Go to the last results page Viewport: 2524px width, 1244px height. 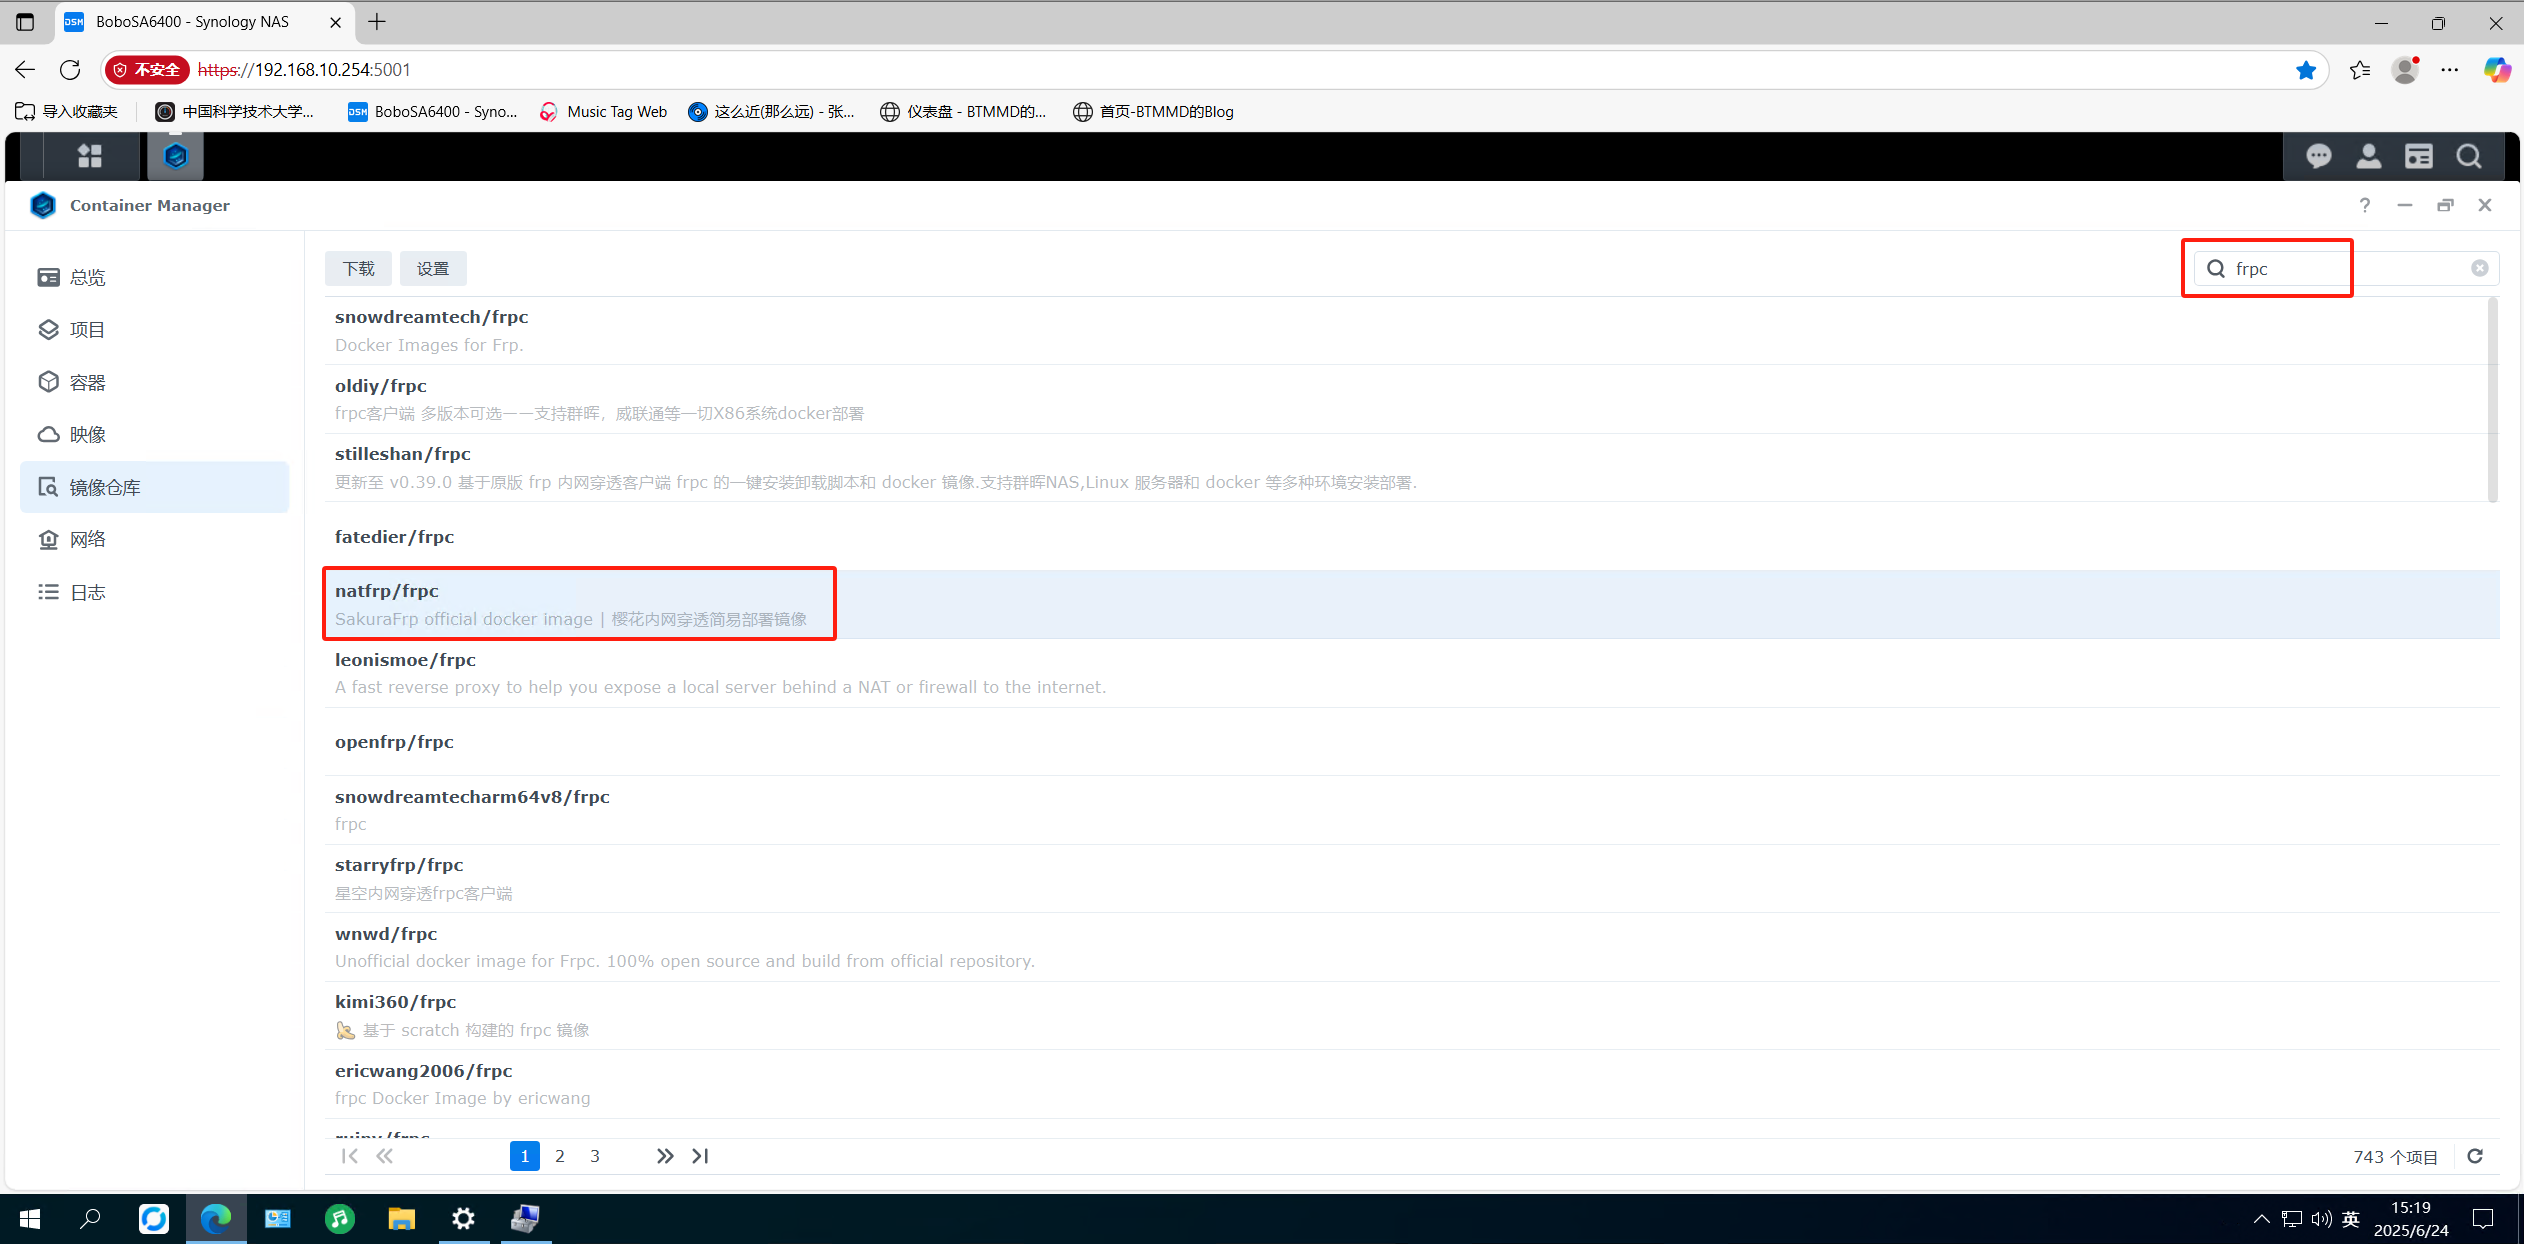pos(700,1156)
